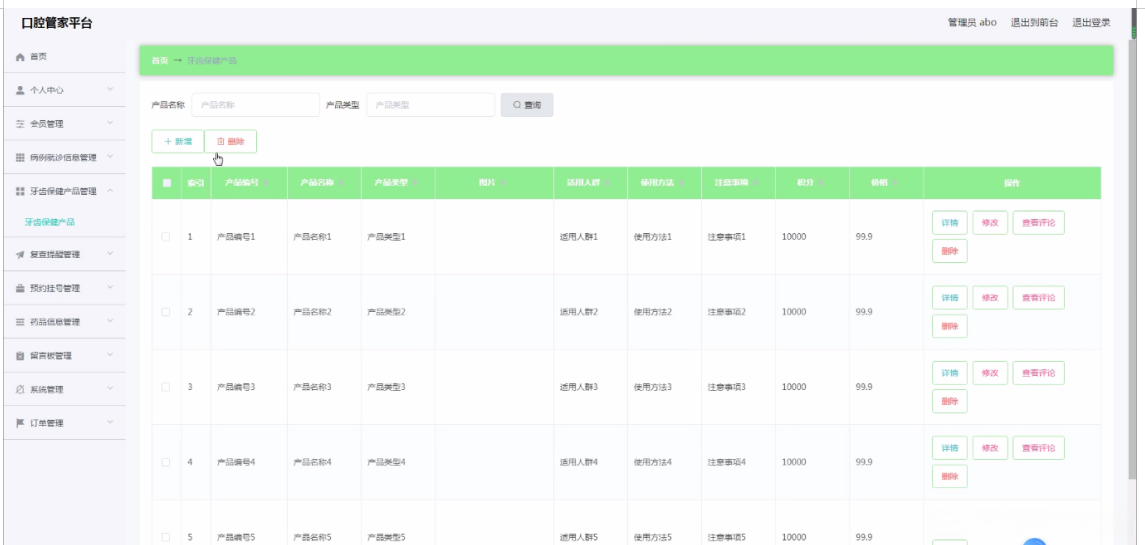Click the user icon for 个人中心
Screen dimensions: 1145x545
coord(20,91)
